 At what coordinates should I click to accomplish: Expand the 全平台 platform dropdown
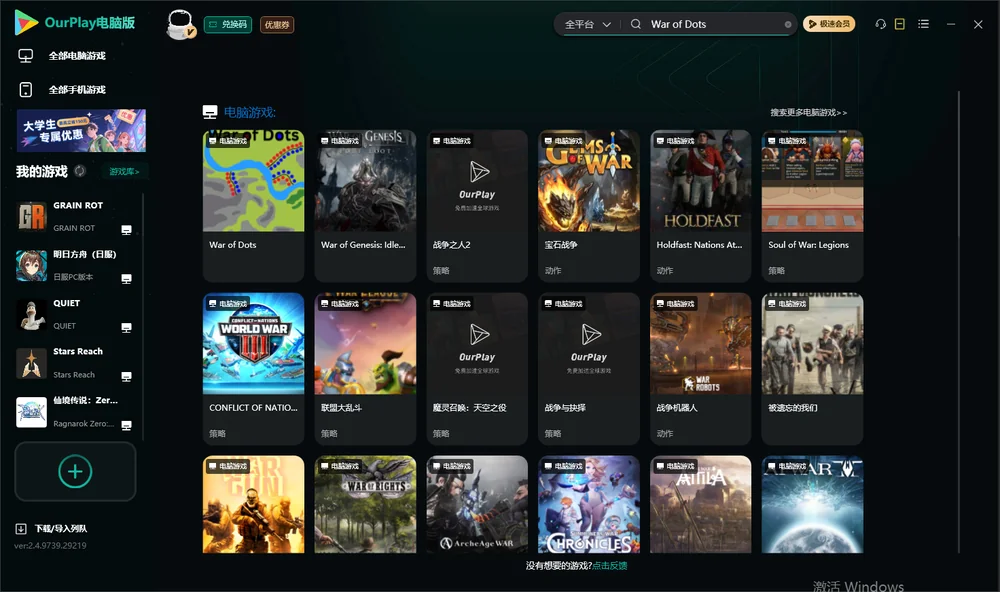[587, 24]
